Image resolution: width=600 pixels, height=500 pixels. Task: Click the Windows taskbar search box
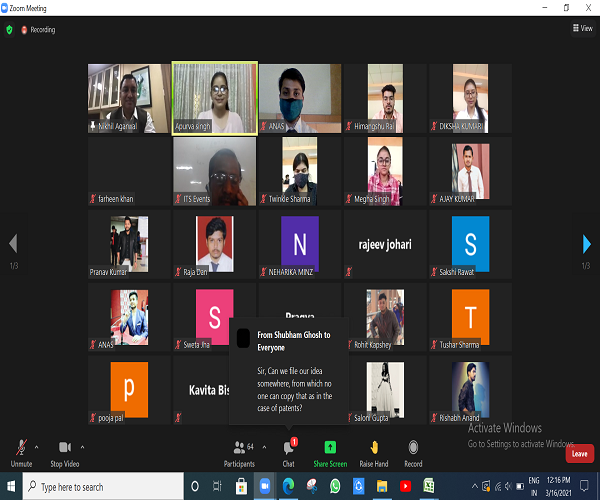103,487
